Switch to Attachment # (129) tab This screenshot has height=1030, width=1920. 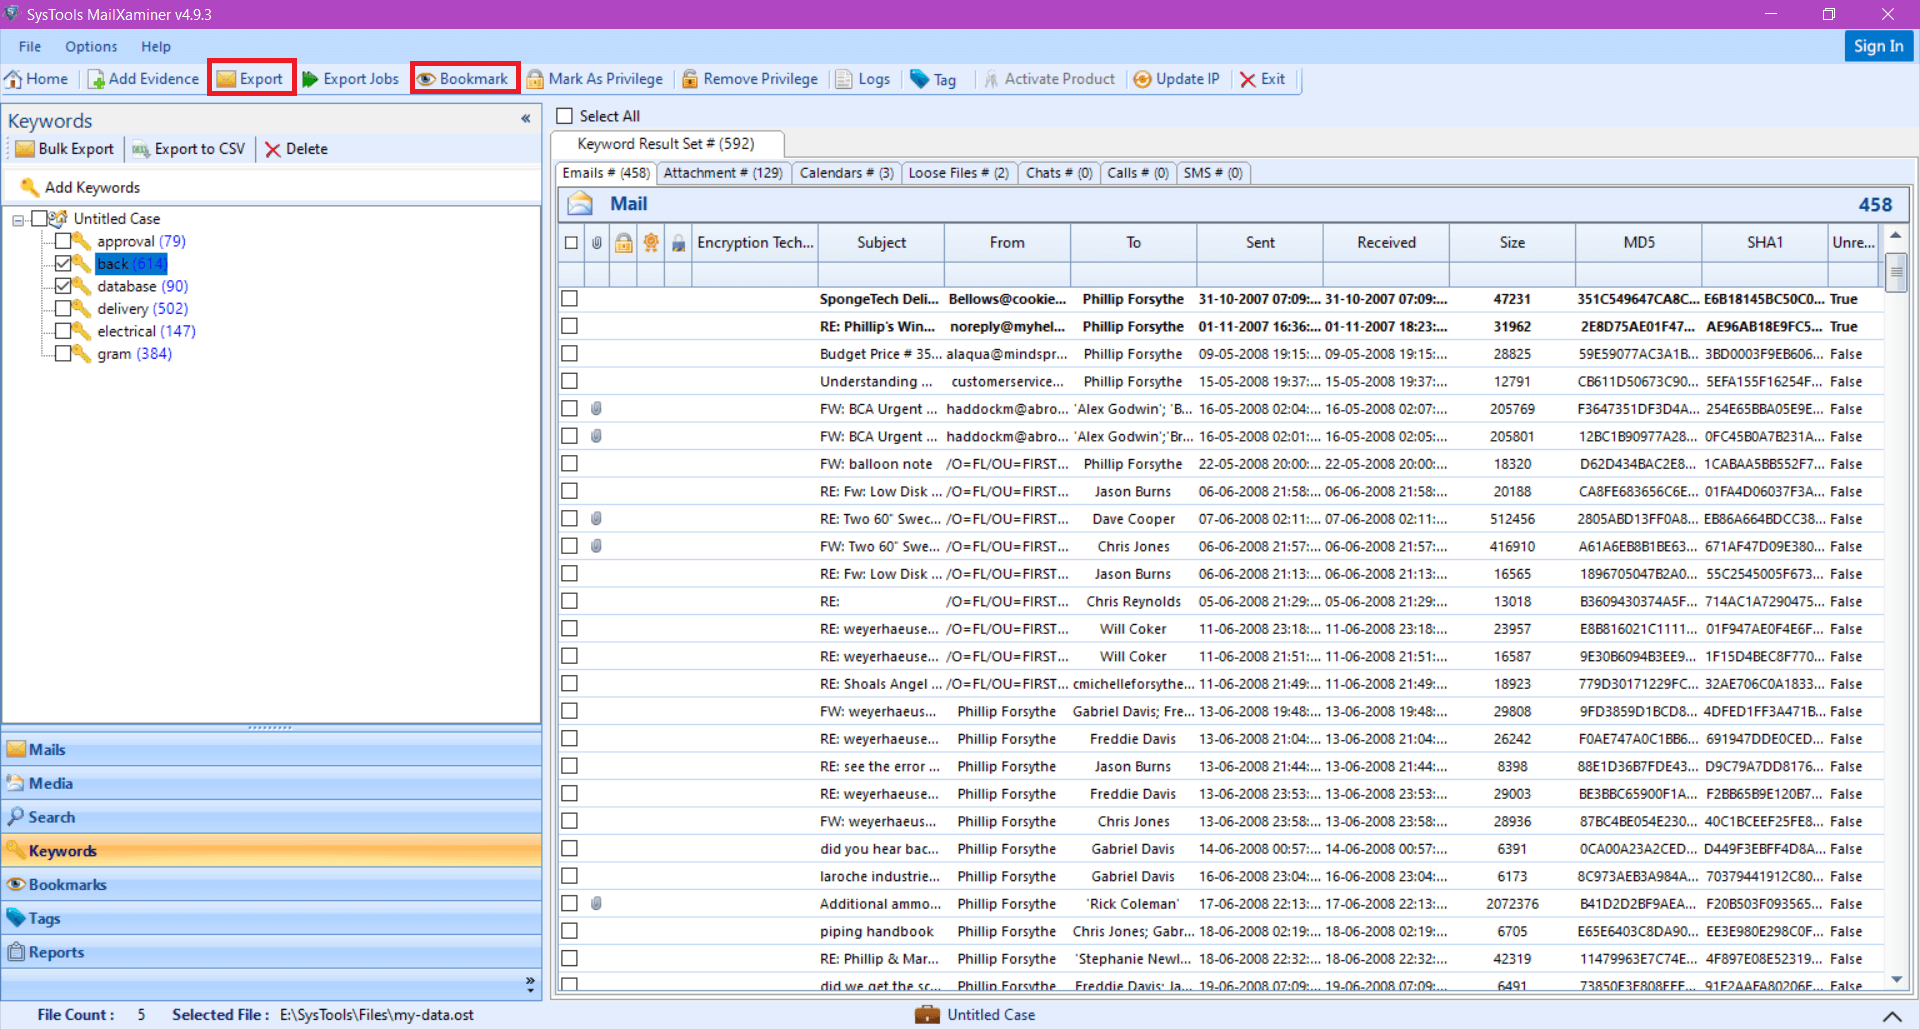pos(723,173)
